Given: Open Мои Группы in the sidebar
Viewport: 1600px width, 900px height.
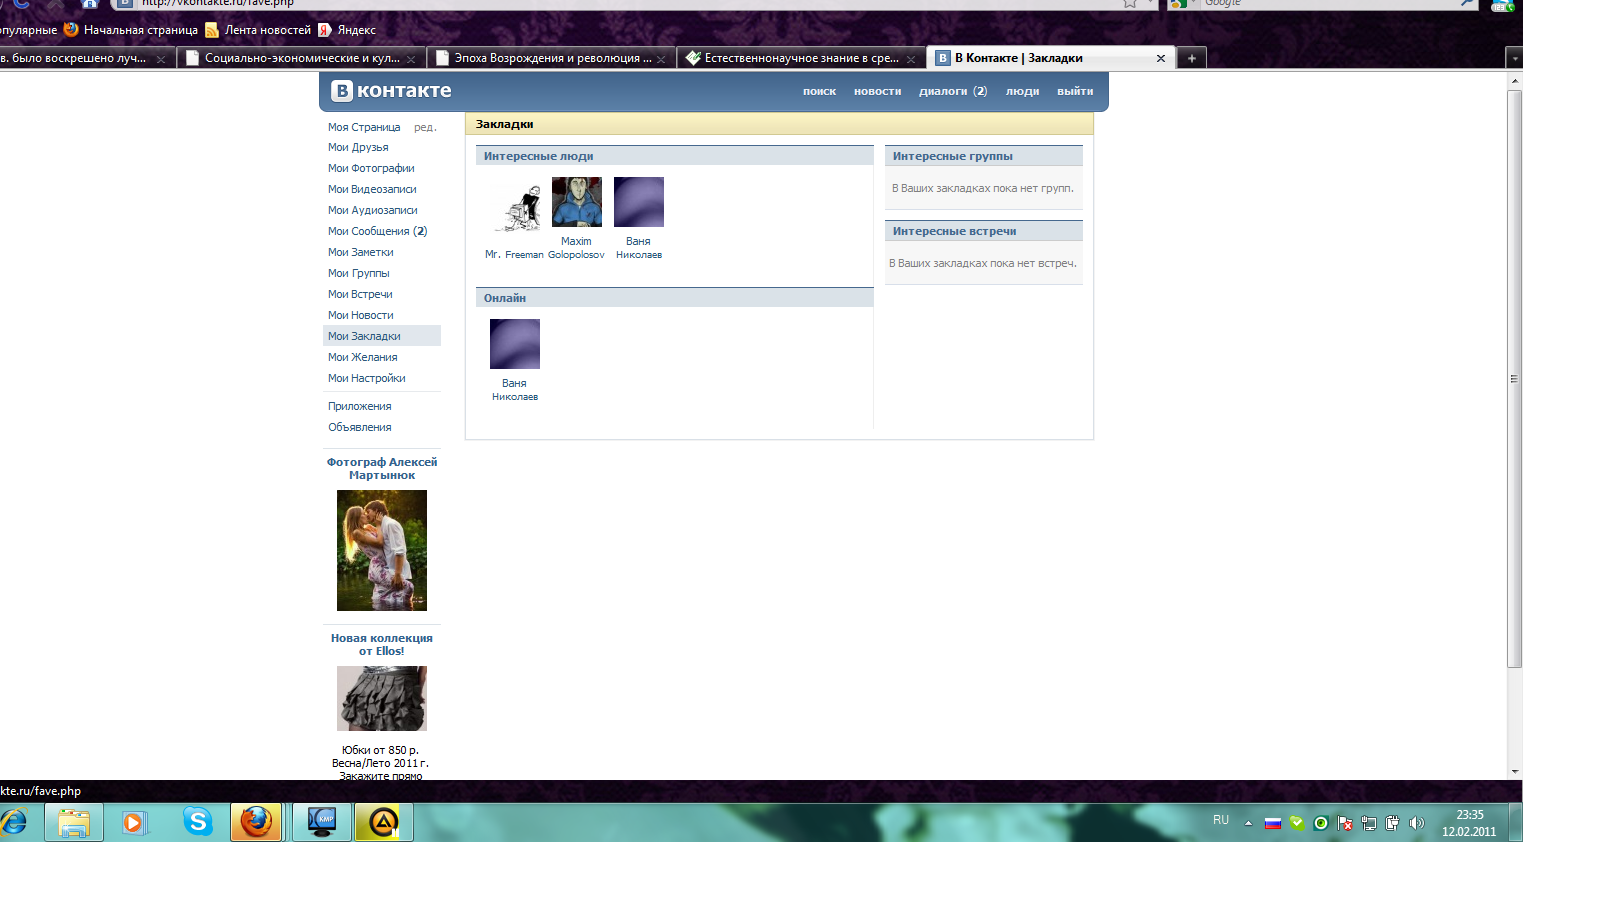Looking at the screenshot, I should click(359, 273).
